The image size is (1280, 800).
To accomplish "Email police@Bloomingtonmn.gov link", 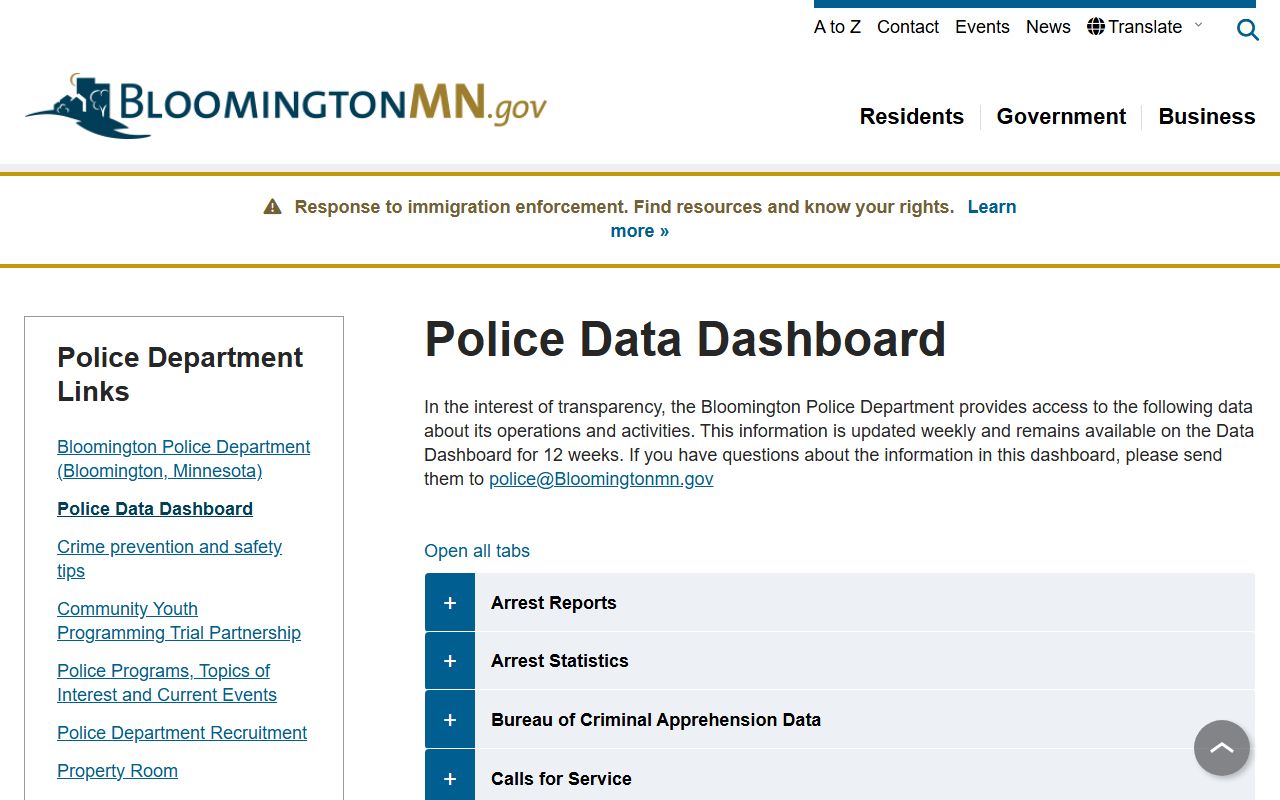I will tap(601, 479).
